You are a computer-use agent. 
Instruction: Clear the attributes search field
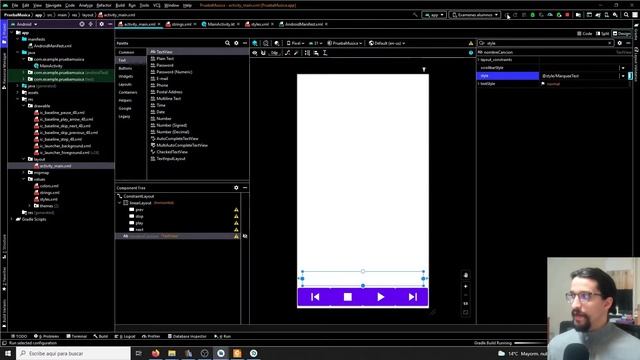[610, 43]
